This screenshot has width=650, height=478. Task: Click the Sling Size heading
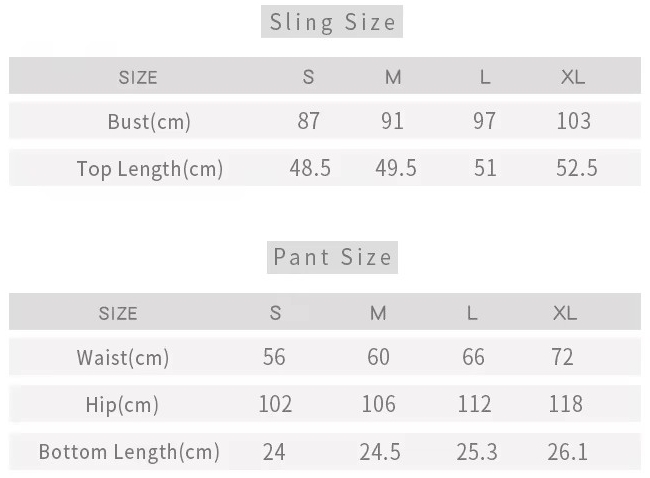(x=332, y=22)
